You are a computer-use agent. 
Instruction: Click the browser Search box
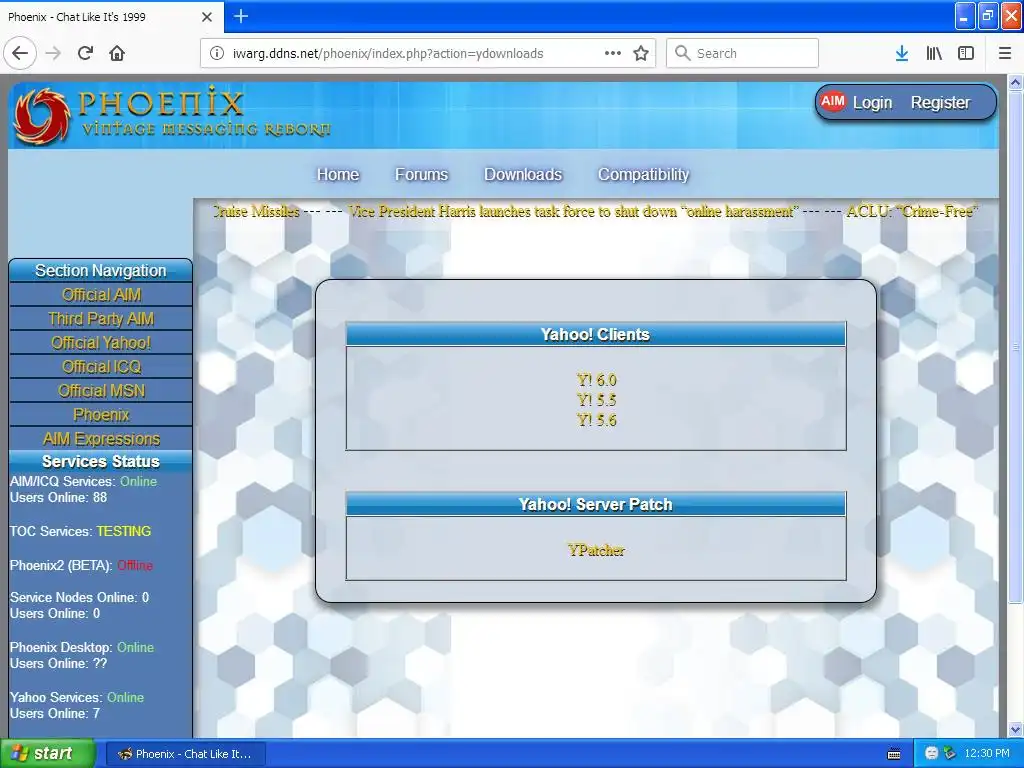[743, 53]
